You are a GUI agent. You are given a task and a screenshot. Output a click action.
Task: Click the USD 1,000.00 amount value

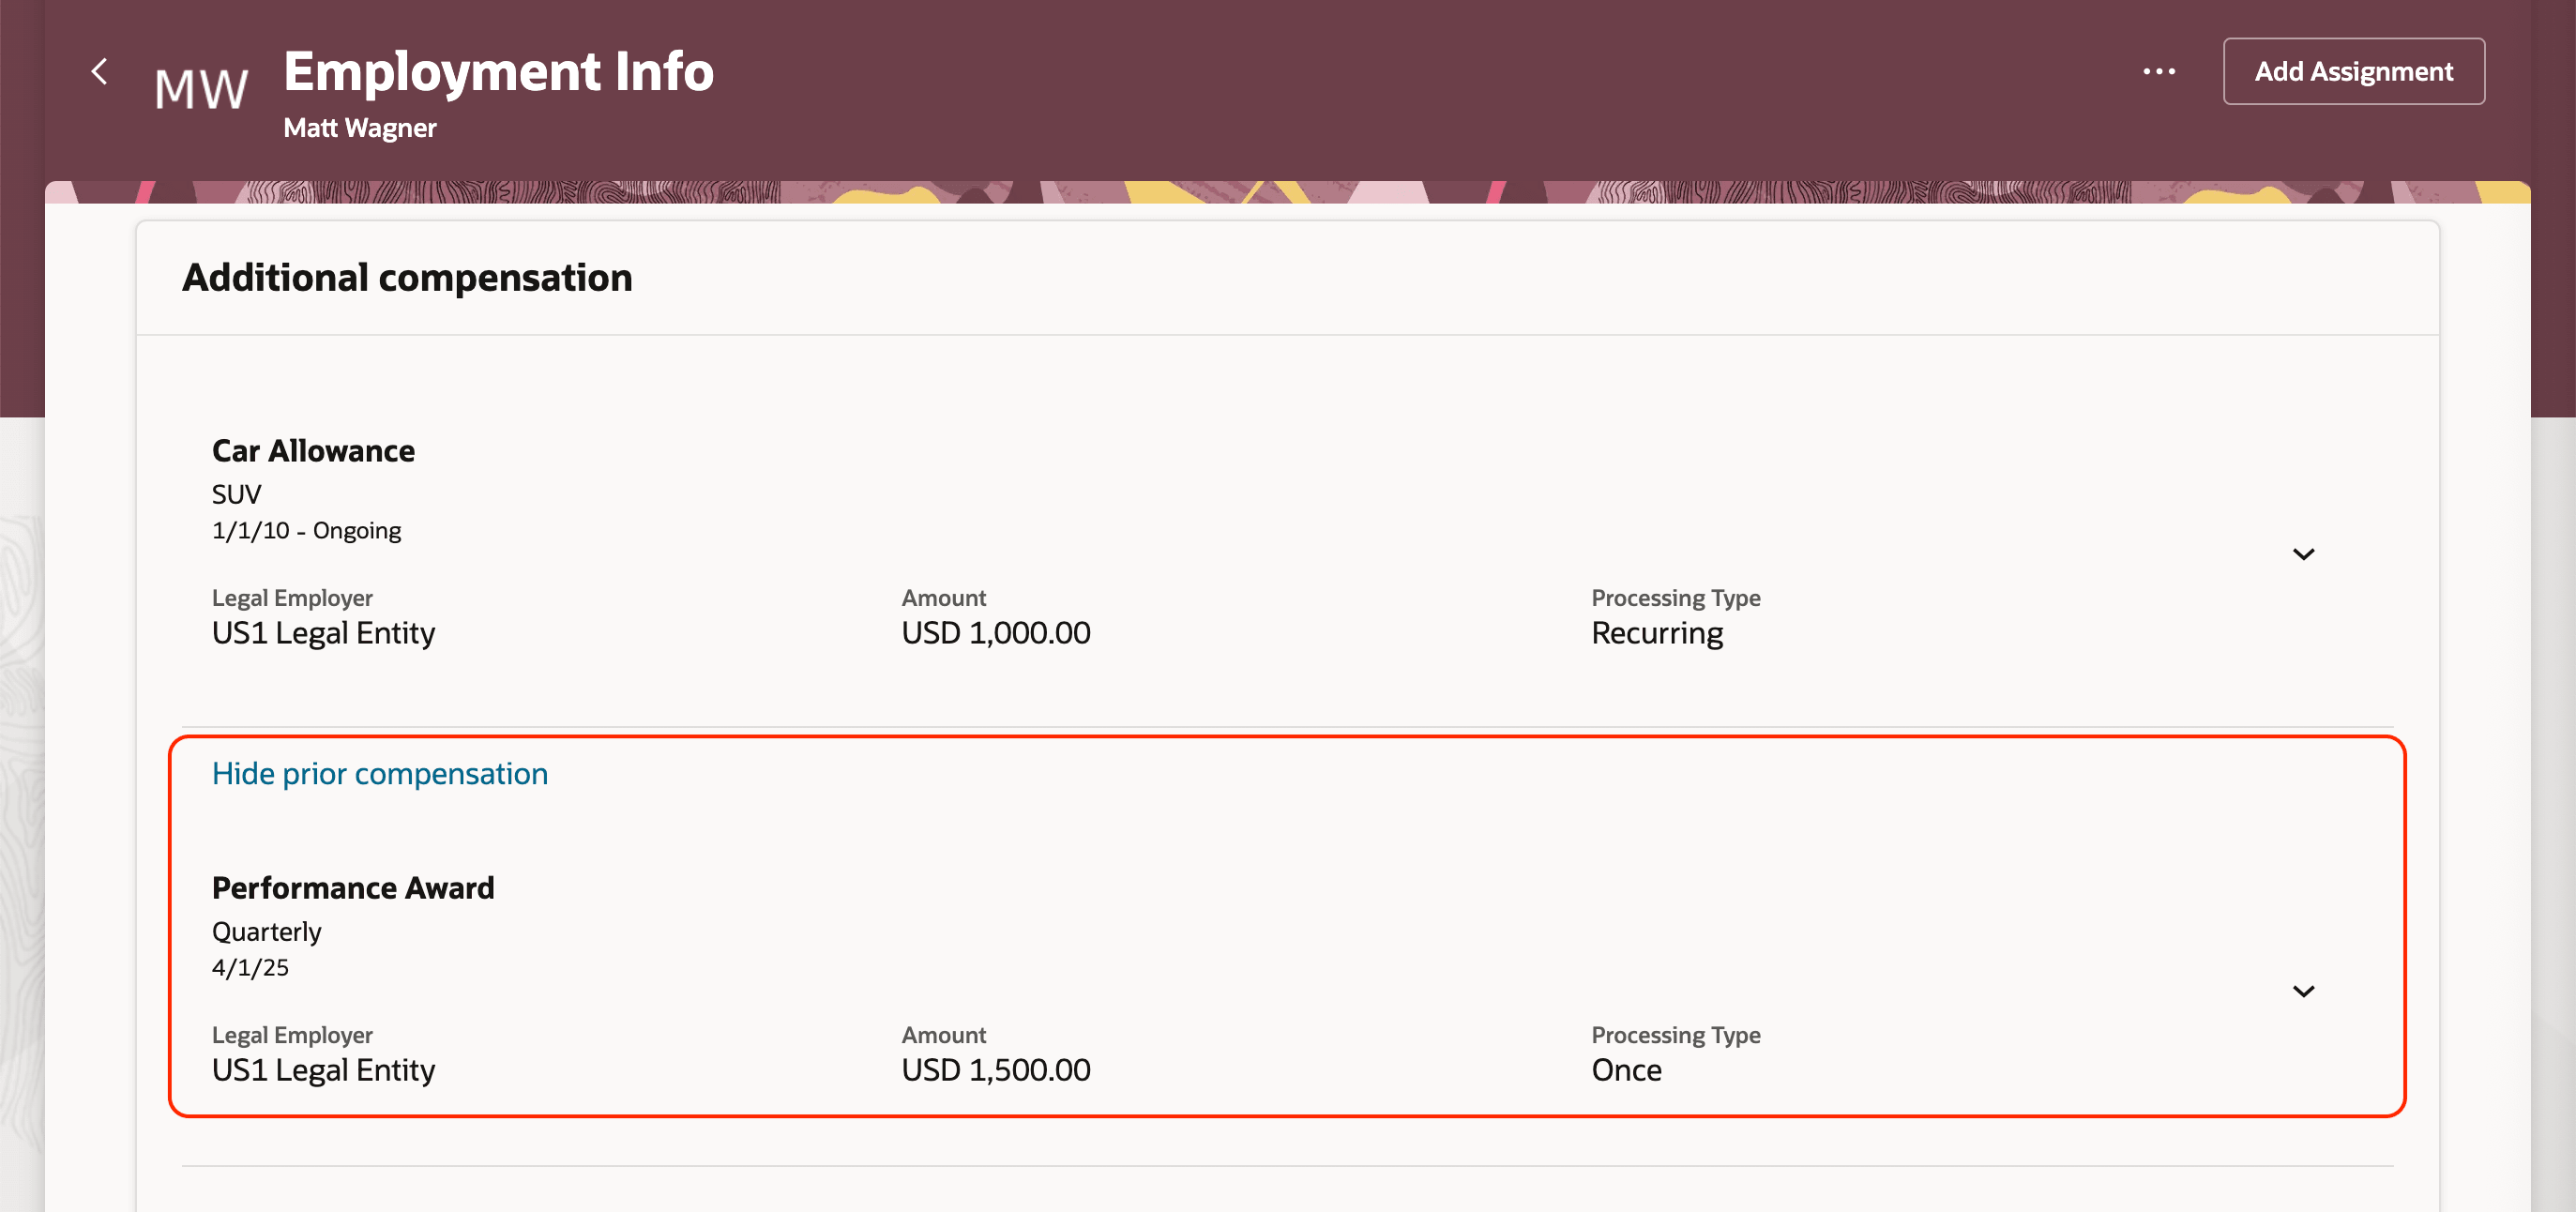[x=995, y=633]
